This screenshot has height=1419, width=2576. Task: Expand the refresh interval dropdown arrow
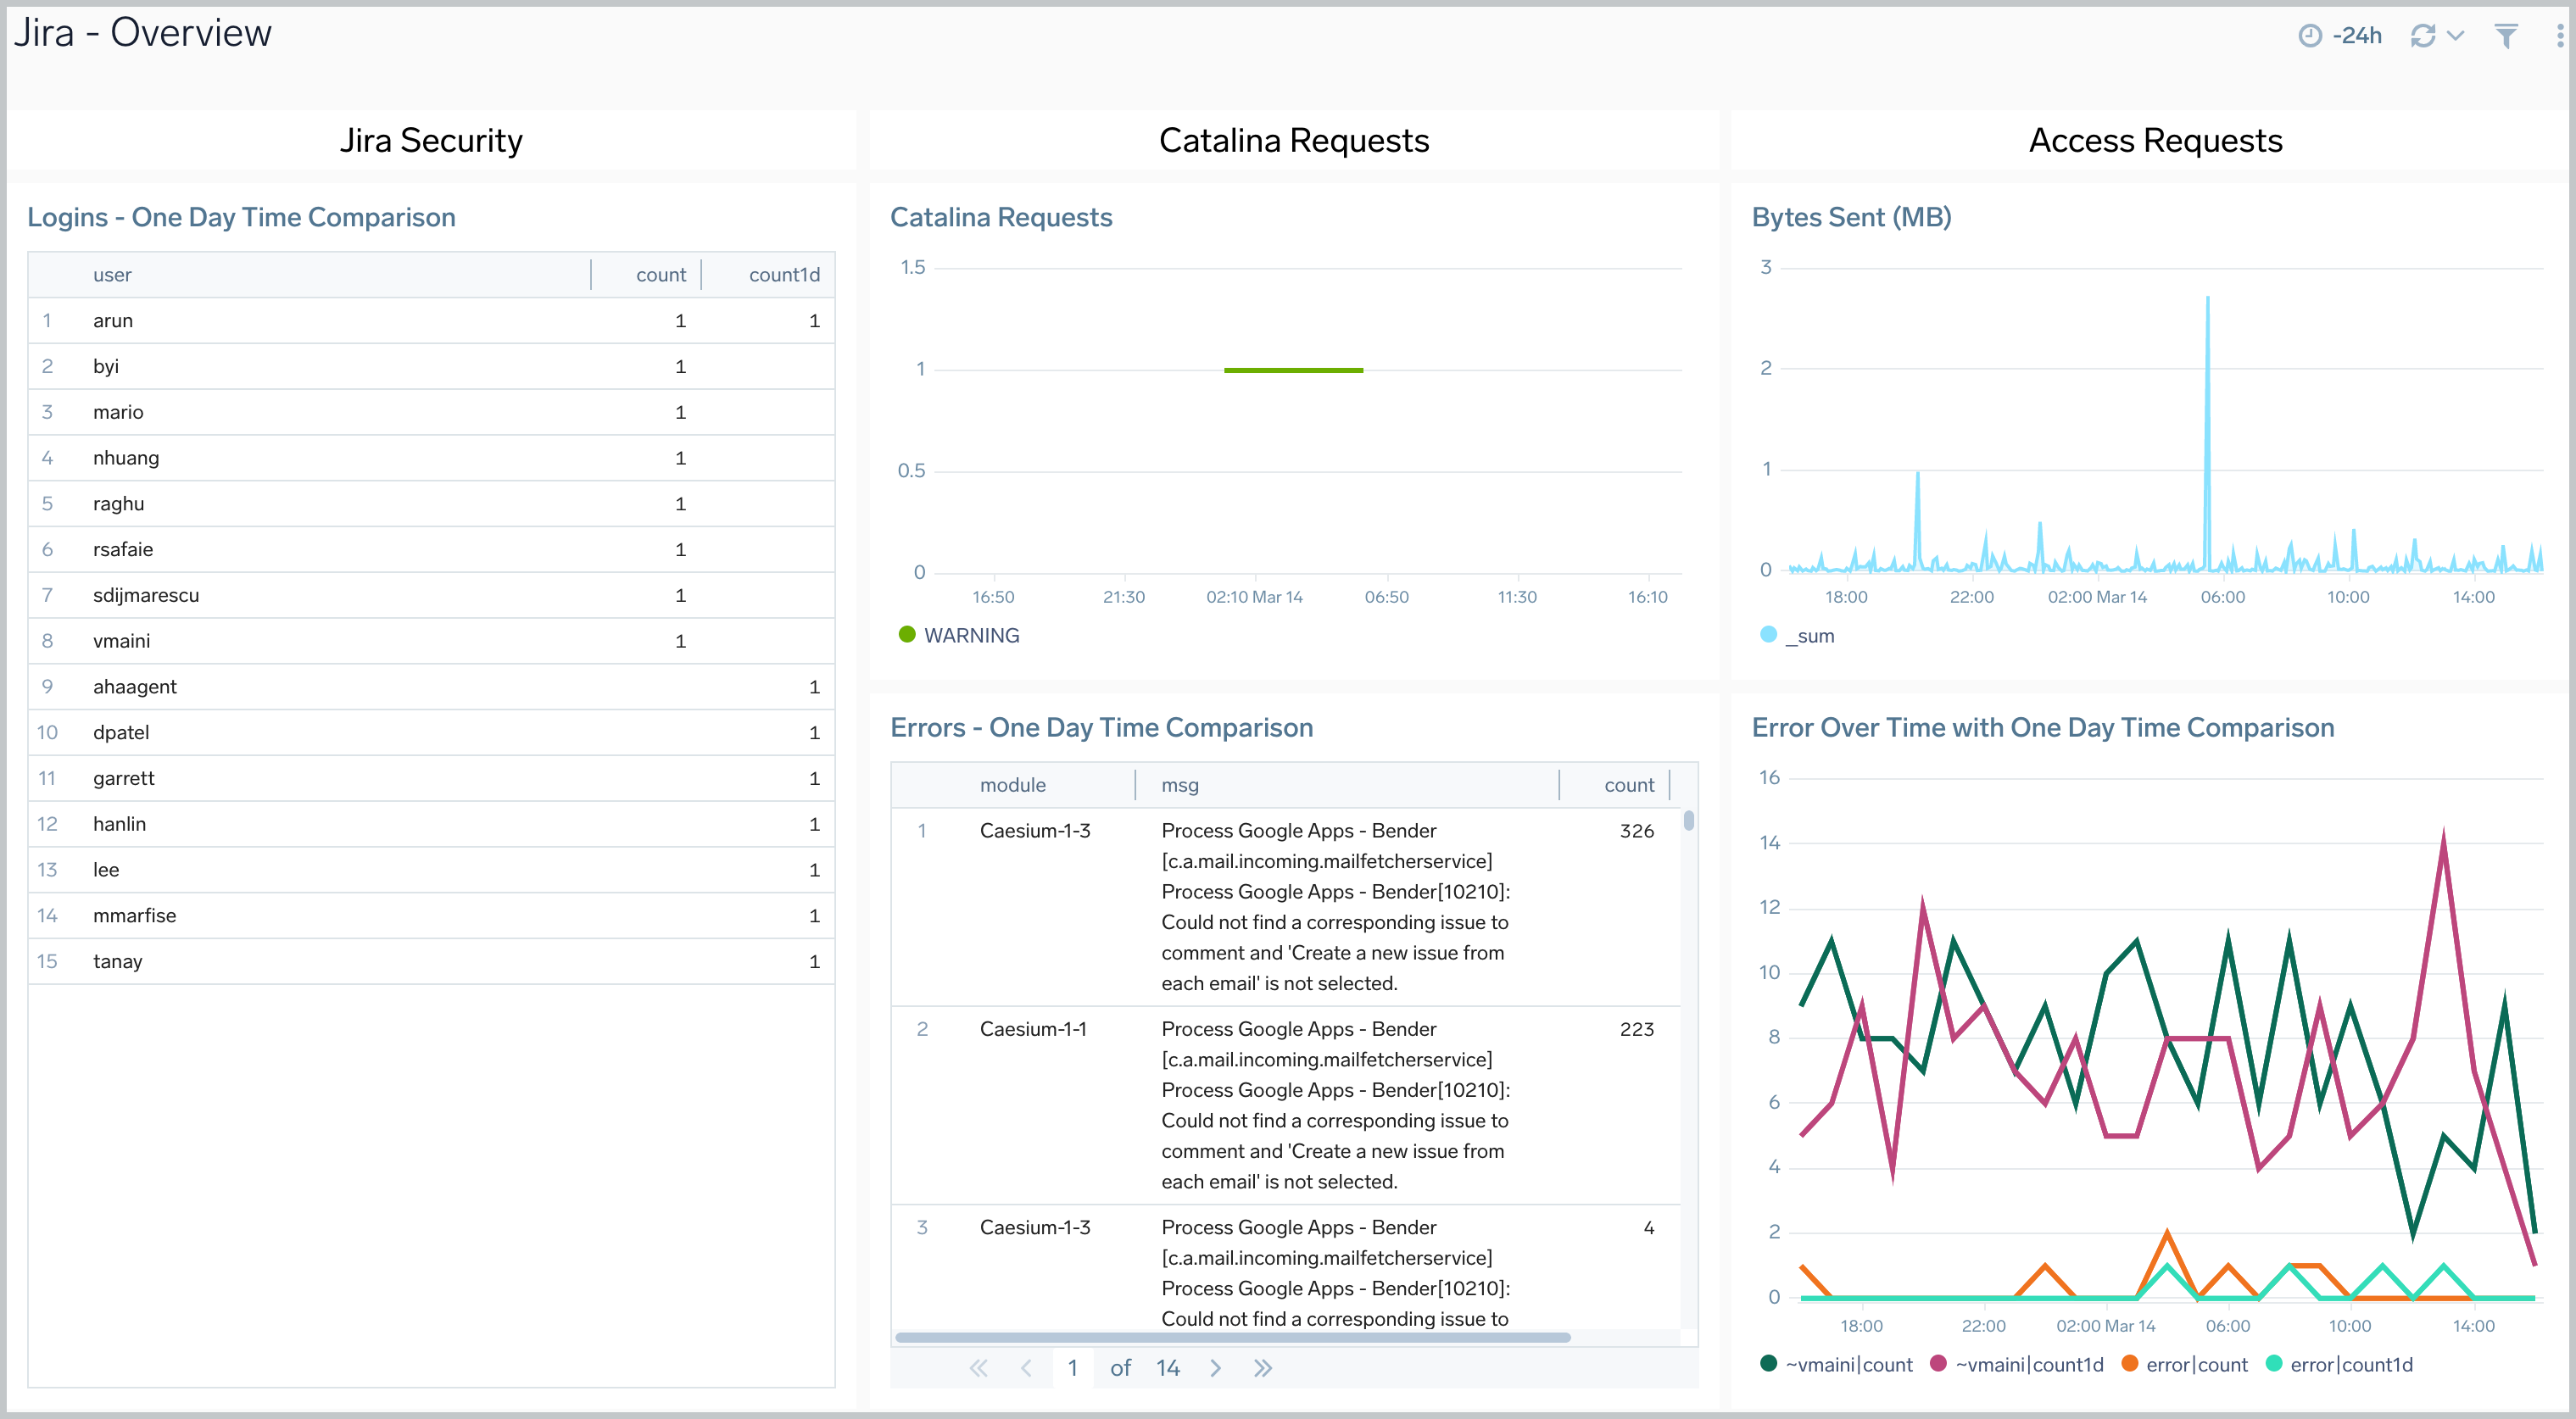pyautogui.click(x=2455, y=36)
